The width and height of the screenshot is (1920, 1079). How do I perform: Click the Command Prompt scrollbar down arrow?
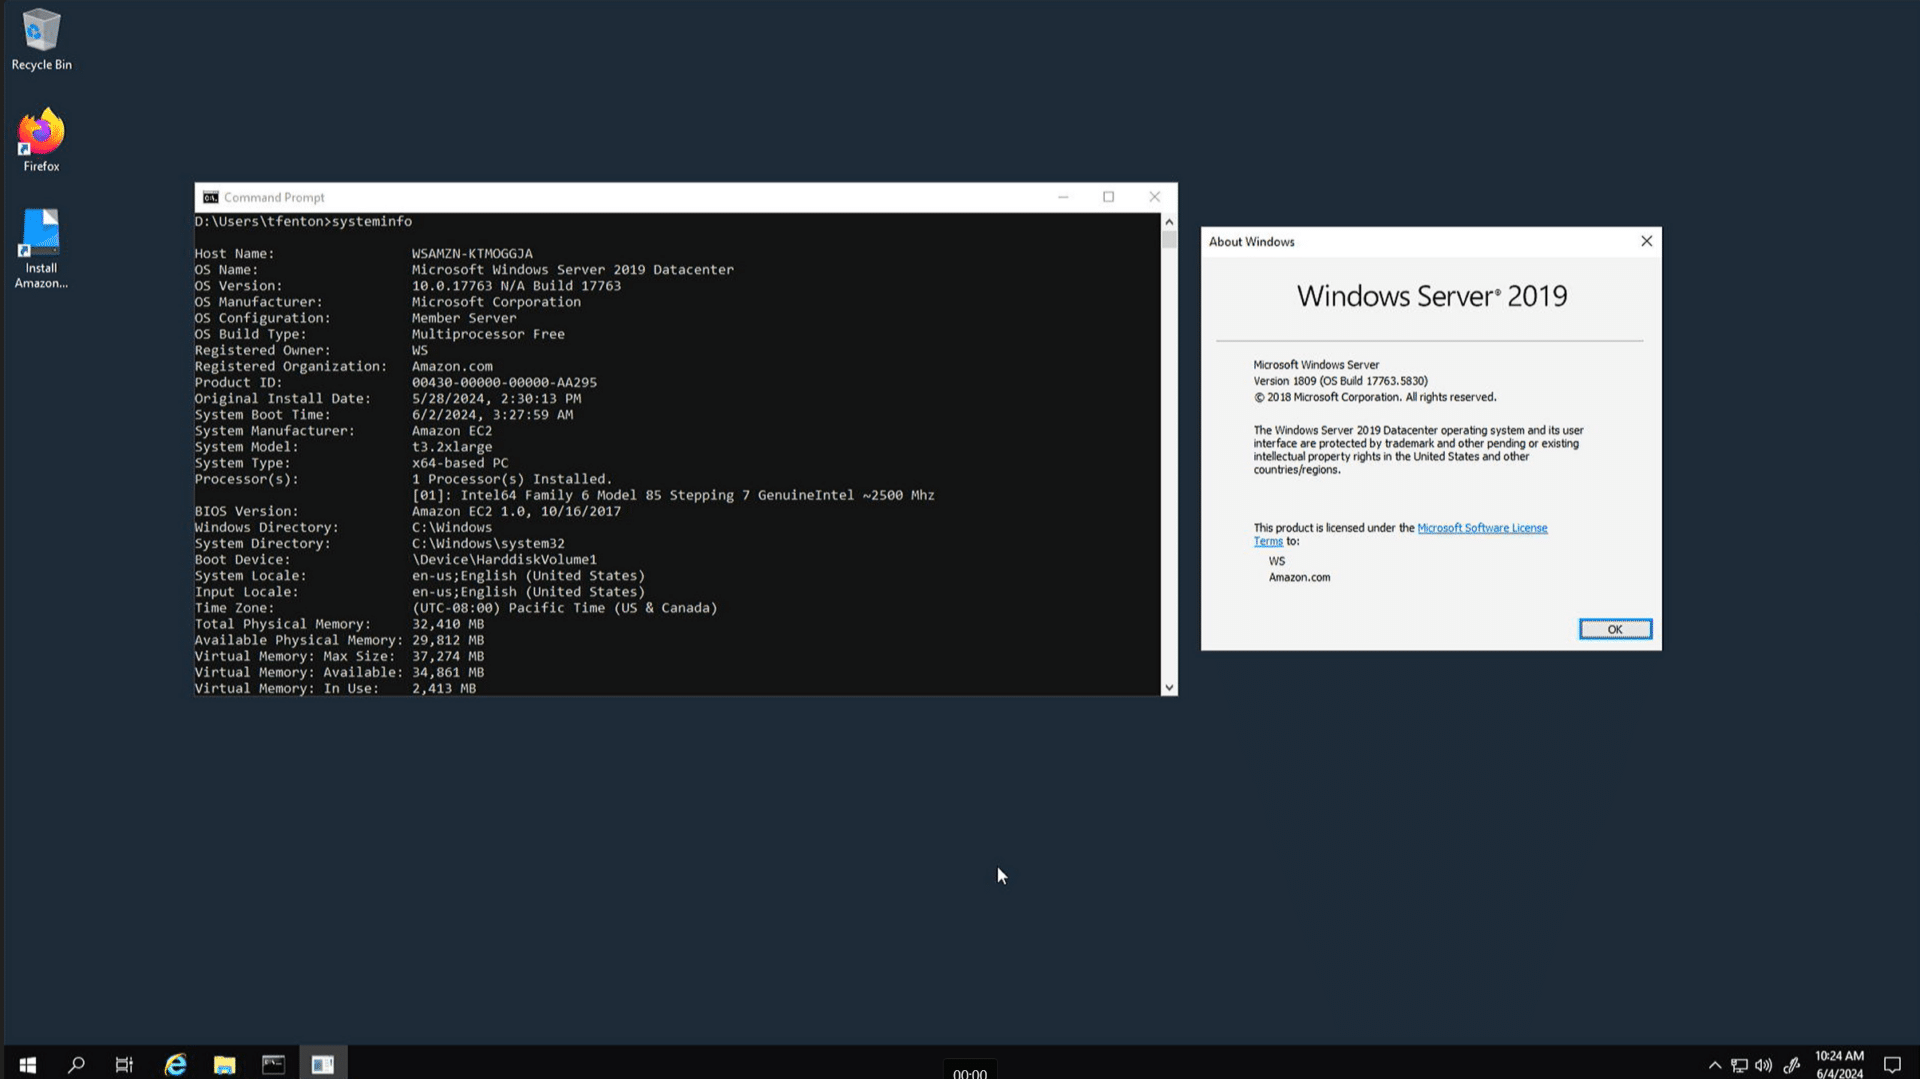(x=1169, y=688)
